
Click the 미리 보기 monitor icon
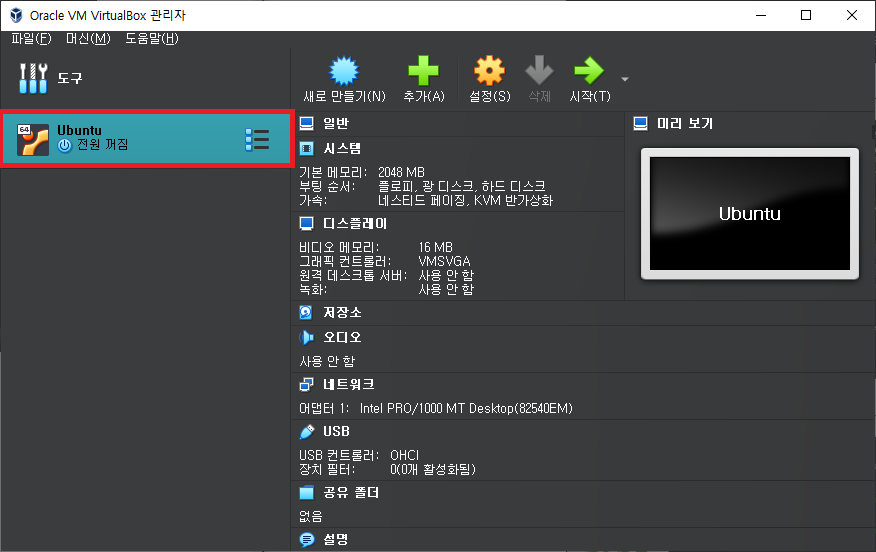(x=640, y=123)
